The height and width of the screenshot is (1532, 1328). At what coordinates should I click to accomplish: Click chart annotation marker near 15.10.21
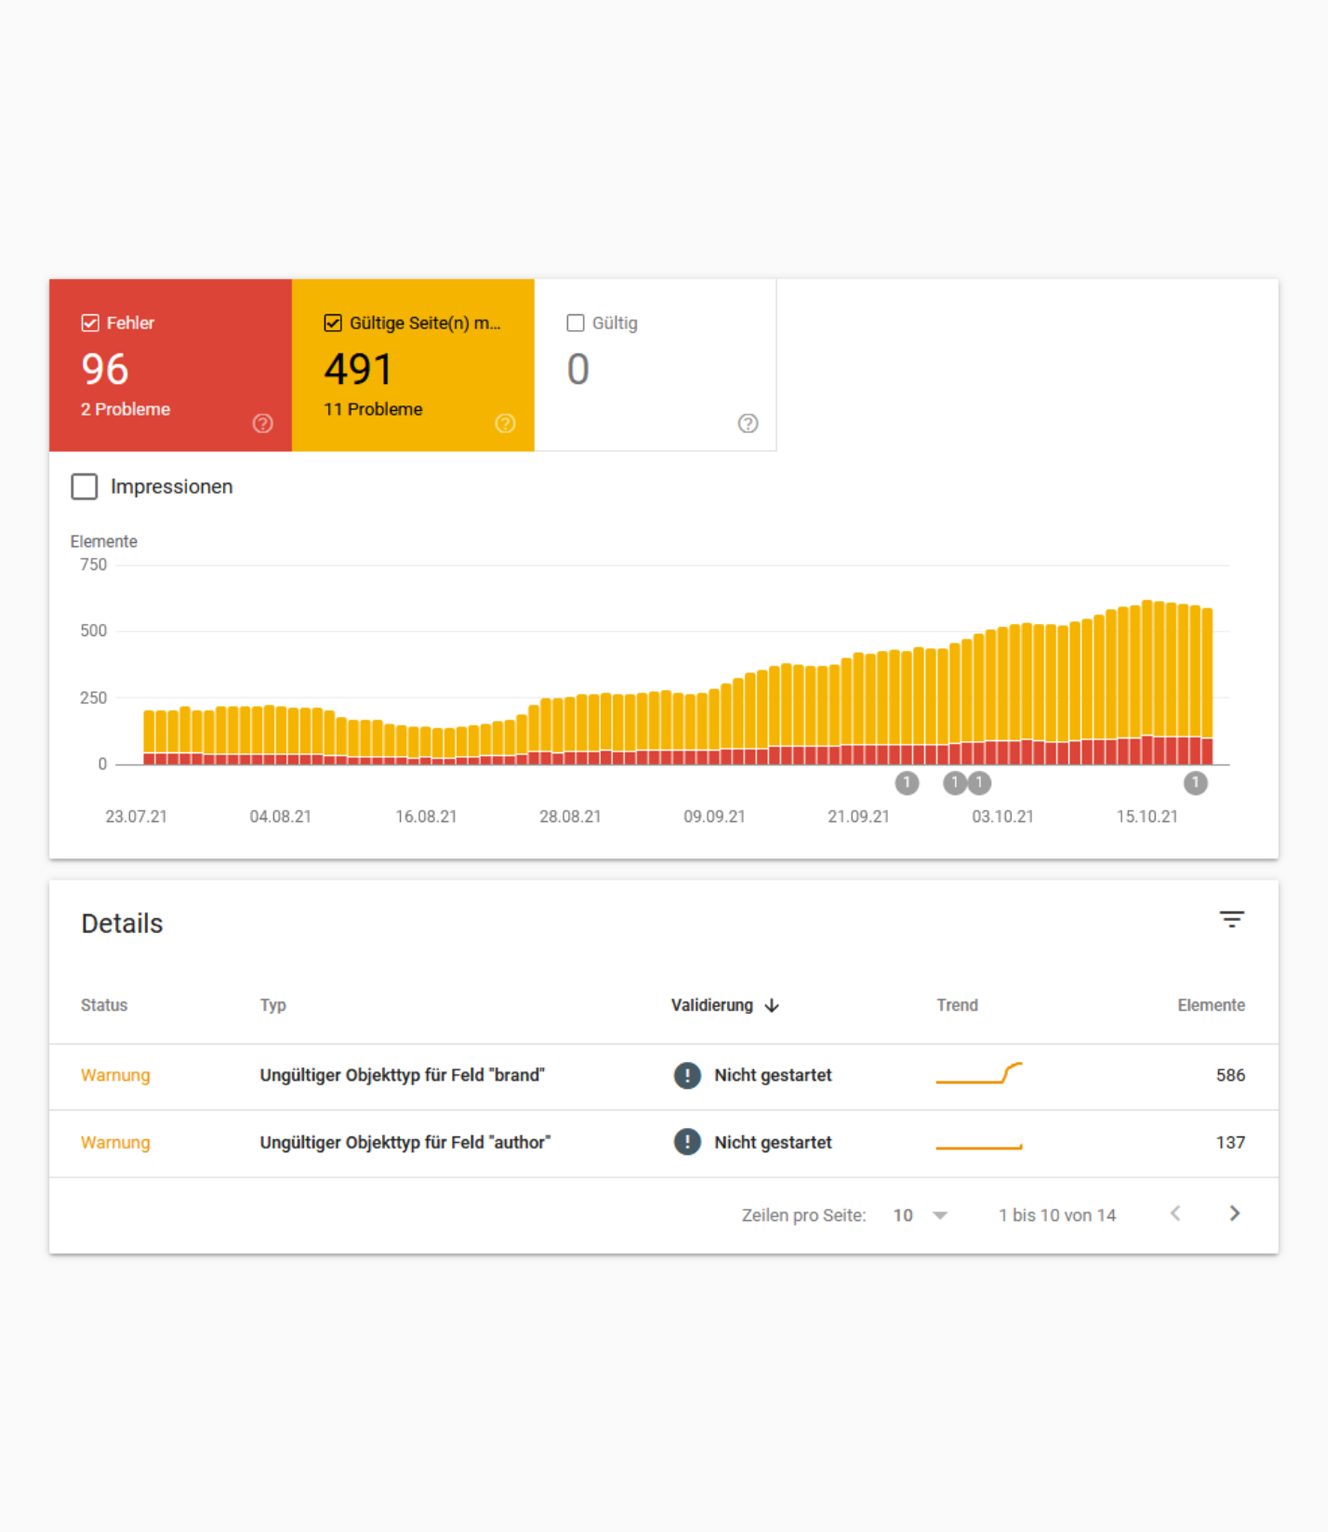(x=1196, y=783)
